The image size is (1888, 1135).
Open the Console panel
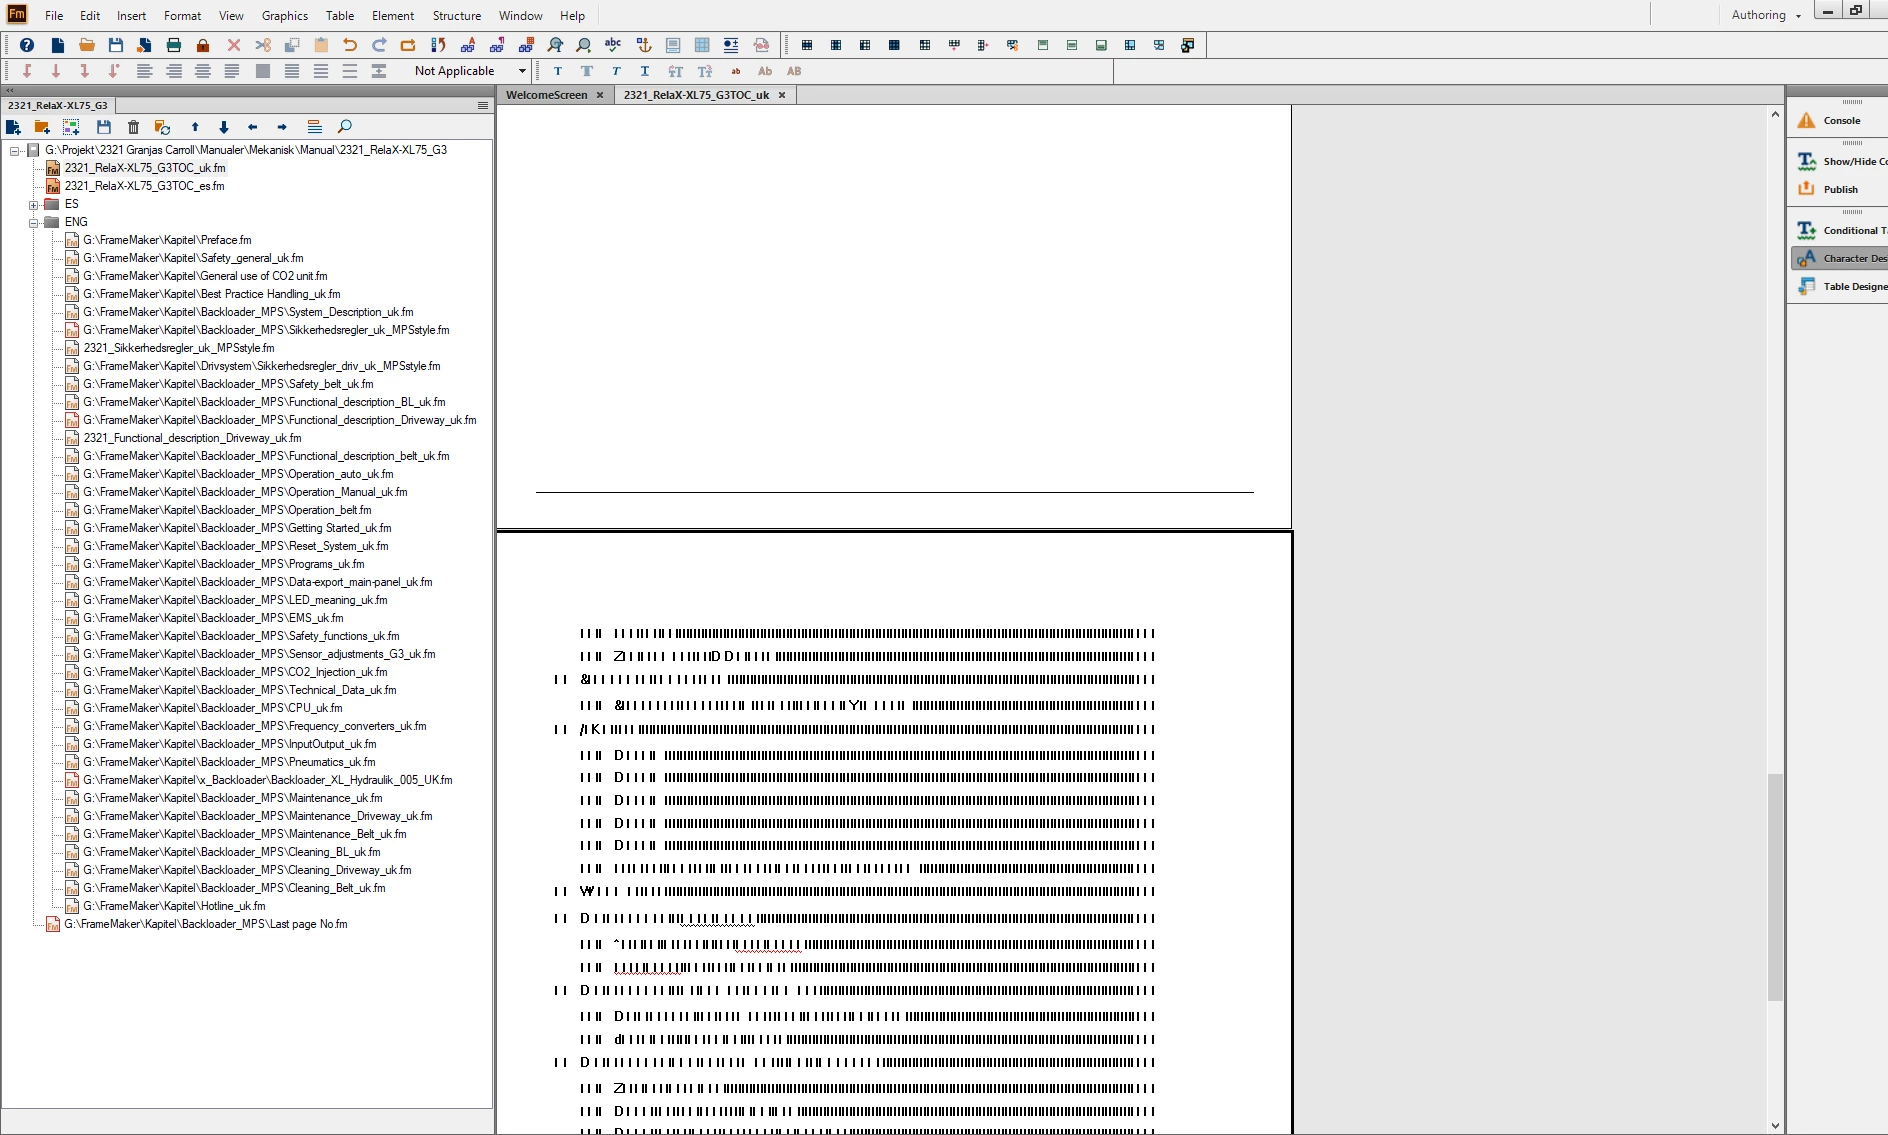point(1840,120)
